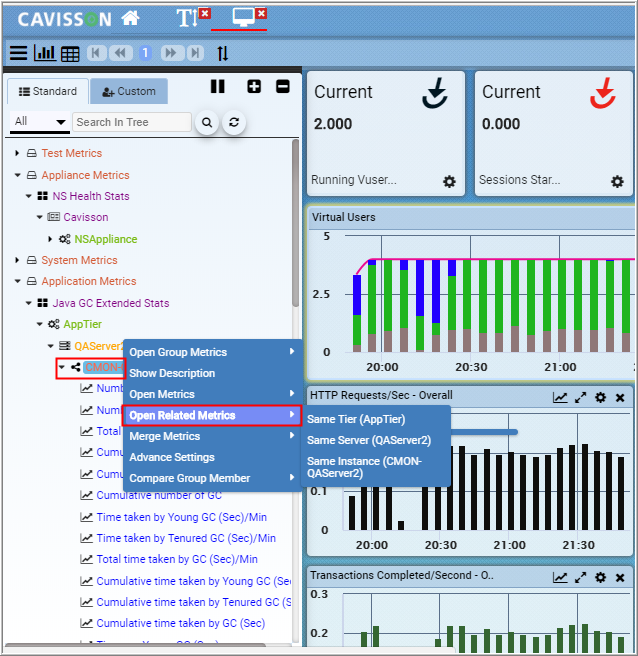Screen dimensions: 638x656
Task: Switch to bar chart view icon
Action: tap(45, 53)
